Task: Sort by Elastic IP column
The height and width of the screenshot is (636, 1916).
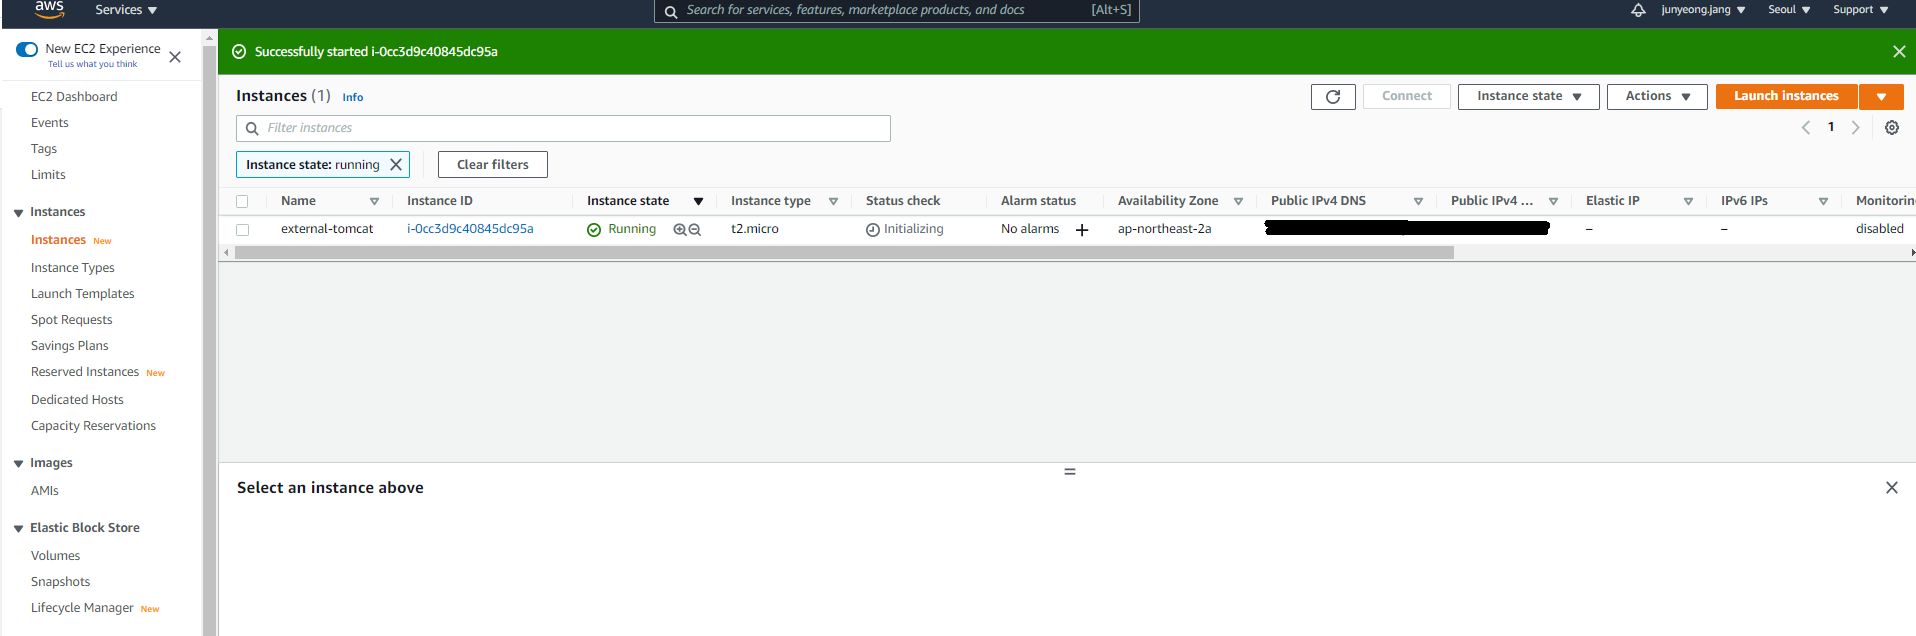Action: (1688, 201)
